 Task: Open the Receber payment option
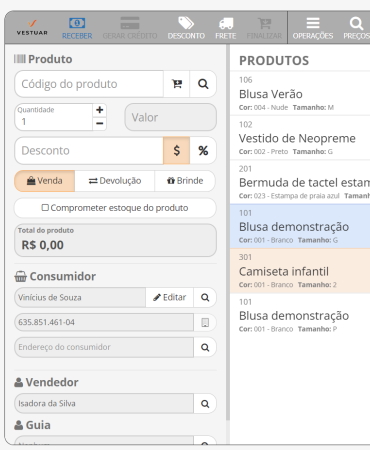pos(77,28)
